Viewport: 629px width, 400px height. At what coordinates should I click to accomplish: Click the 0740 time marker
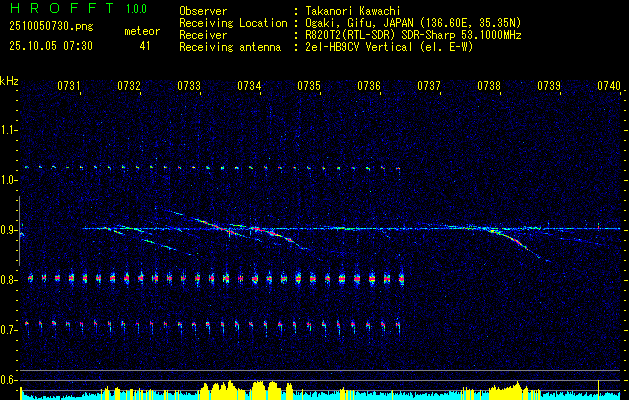point(608,87)
